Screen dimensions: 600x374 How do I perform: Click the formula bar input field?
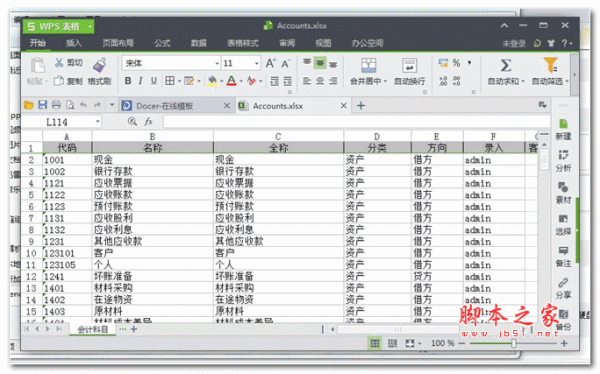click(x=356, y=122)
